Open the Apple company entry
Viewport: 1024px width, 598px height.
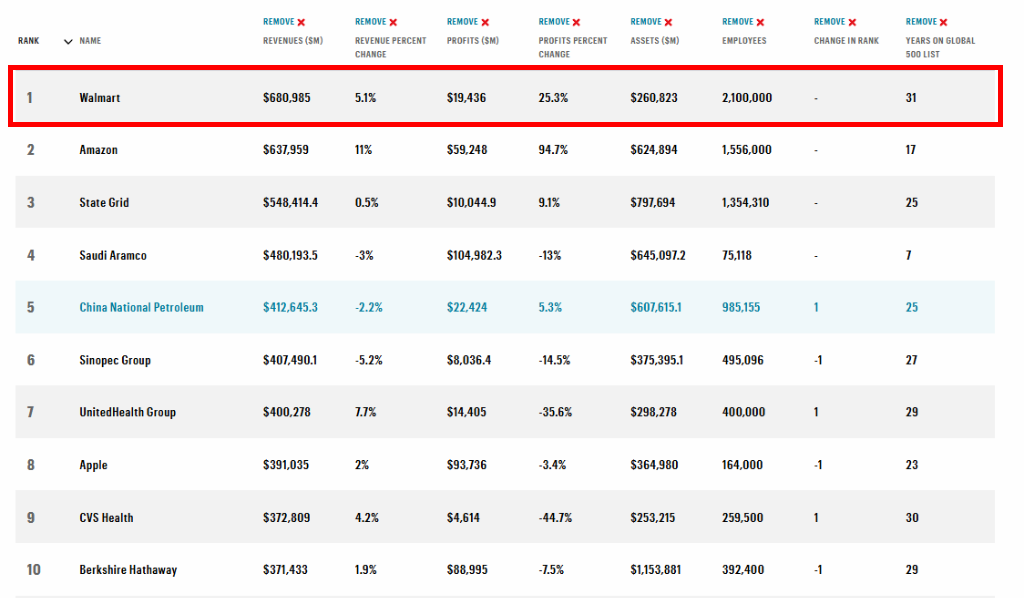[93, 465]
